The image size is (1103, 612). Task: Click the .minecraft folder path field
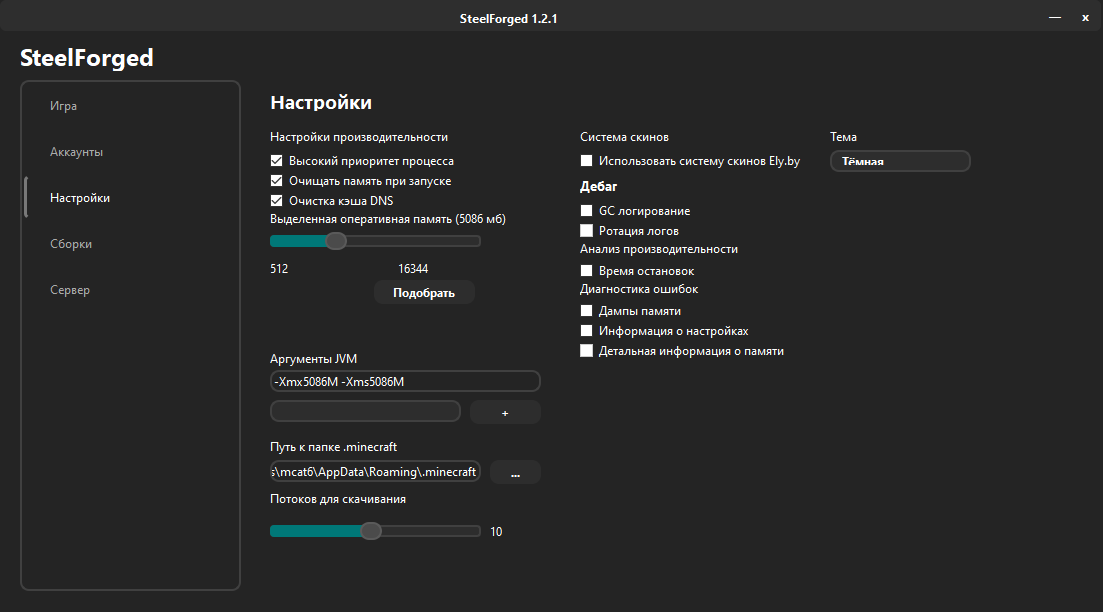tap(375, 471)
